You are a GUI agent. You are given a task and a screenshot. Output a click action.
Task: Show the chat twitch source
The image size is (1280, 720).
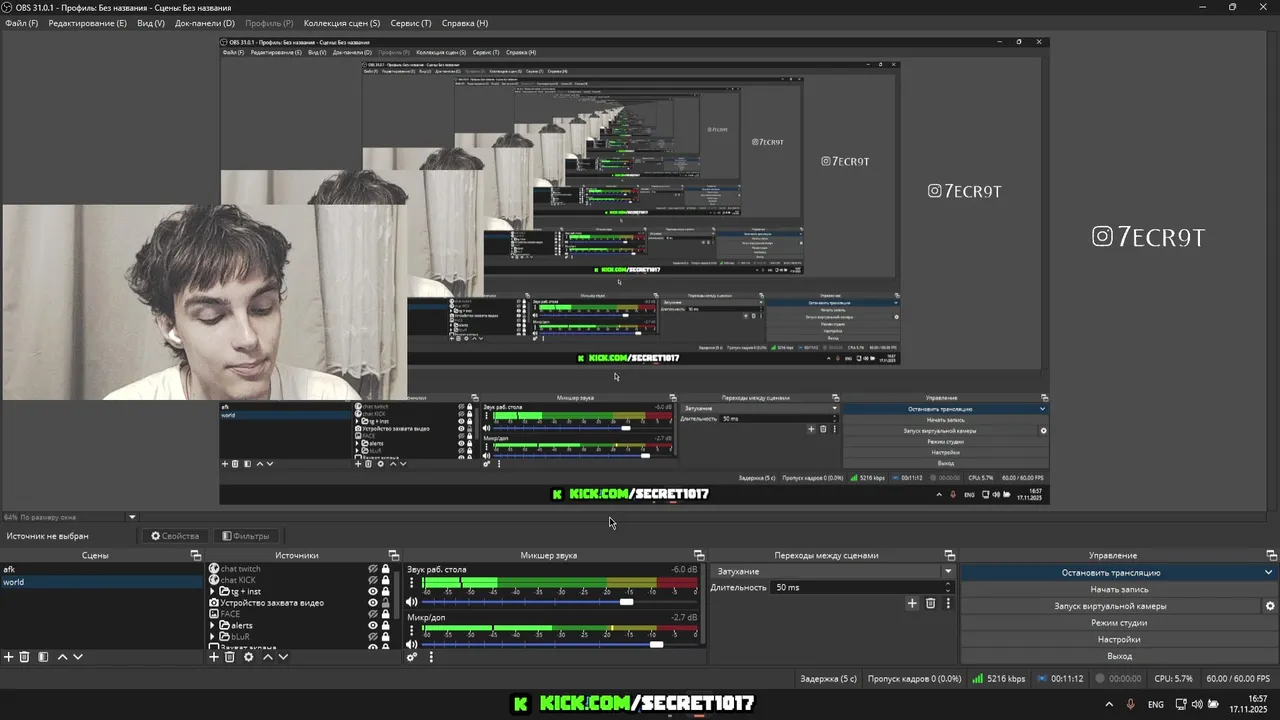[373, 569]
